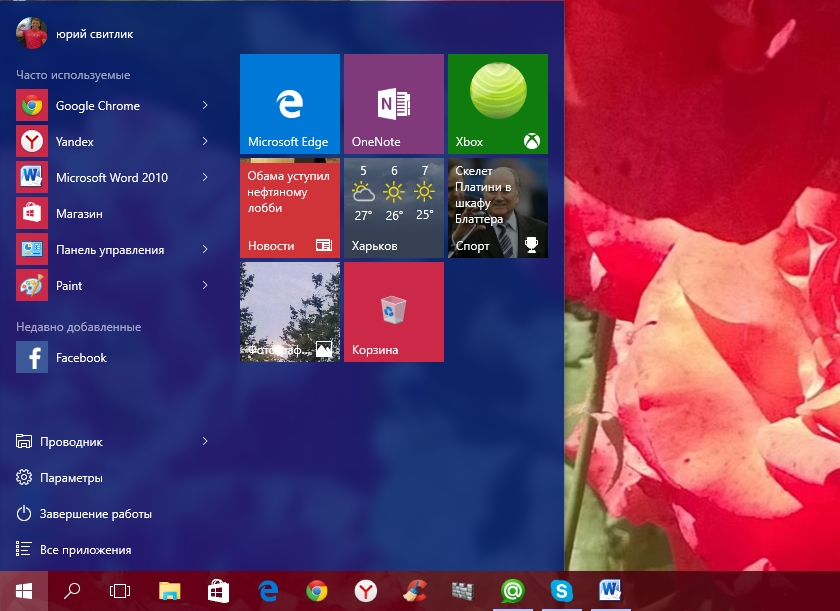840x611 pixels.
Task: Open the Харьков weather tile
Action: (393, 207)
